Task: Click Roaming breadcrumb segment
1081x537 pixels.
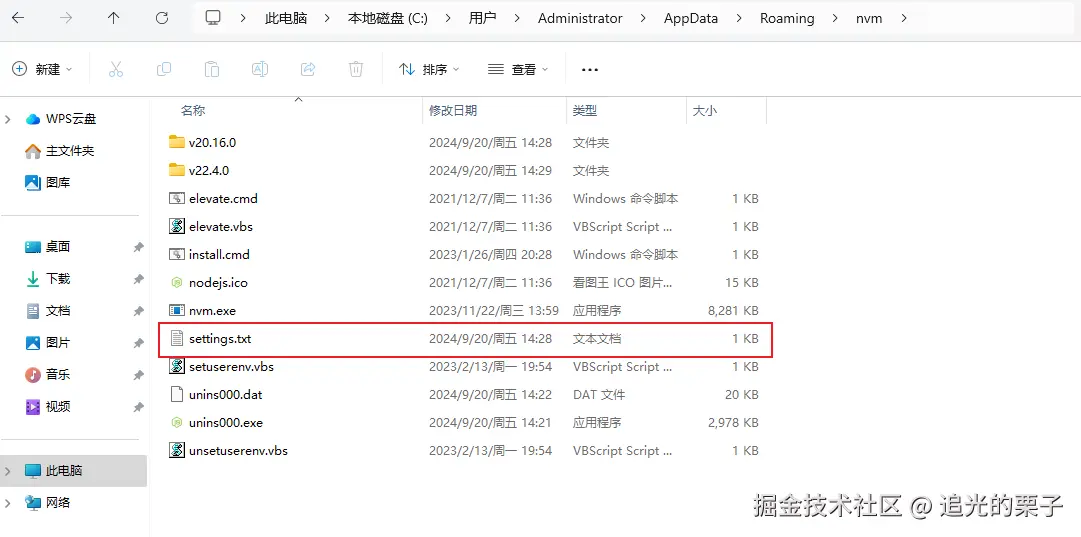Action: [787, 19]
